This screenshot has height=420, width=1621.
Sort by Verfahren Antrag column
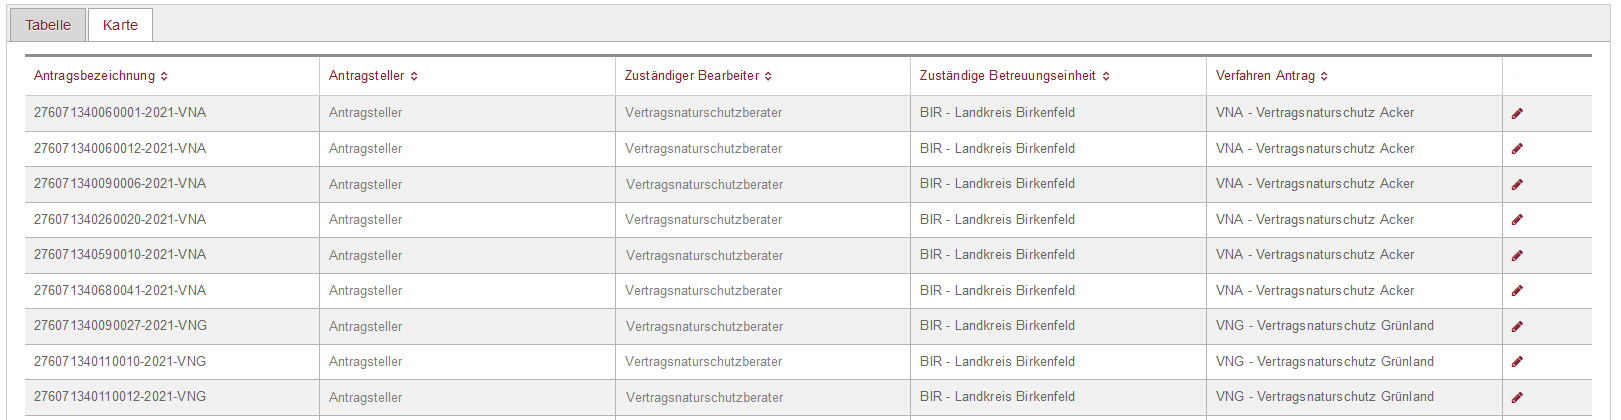(1324, 77)
